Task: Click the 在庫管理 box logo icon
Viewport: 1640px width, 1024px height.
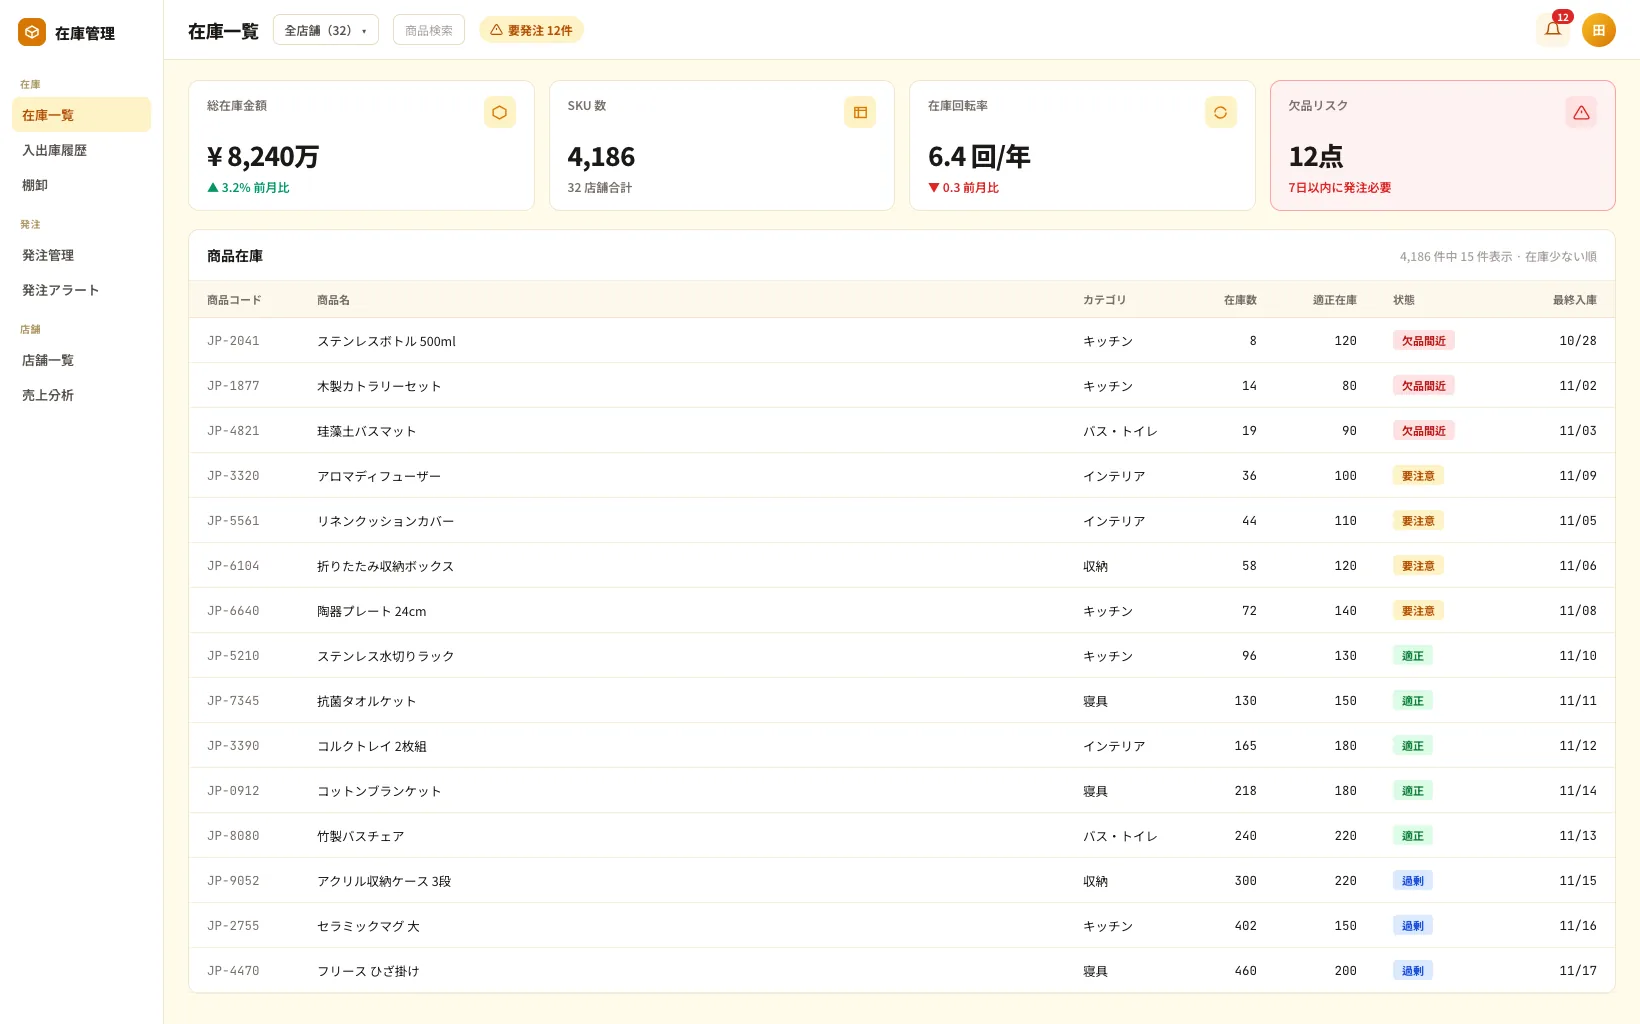Action: [x=32, y=32]
